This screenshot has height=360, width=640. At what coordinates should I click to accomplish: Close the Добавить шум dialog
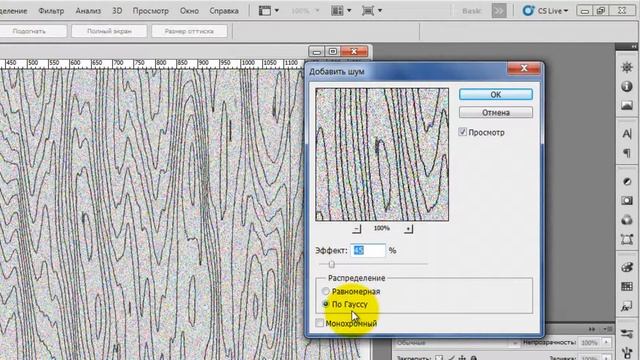click(524, 68)
